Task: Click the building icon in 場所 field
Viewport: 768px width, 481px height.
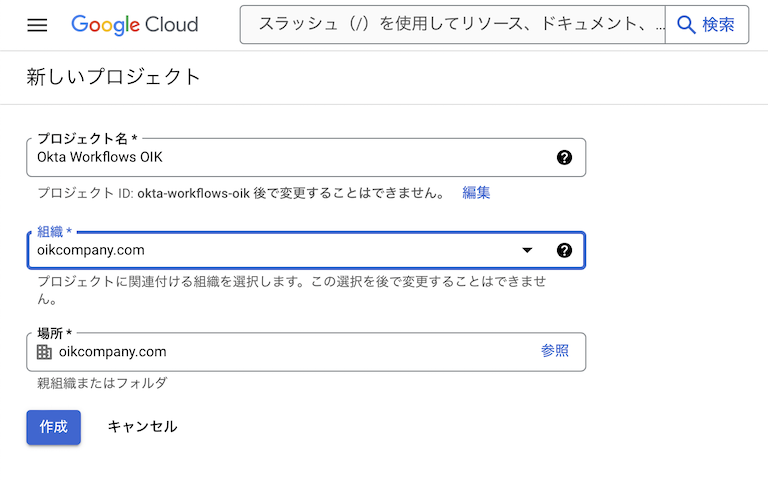Action: click(x=44, y=352)
